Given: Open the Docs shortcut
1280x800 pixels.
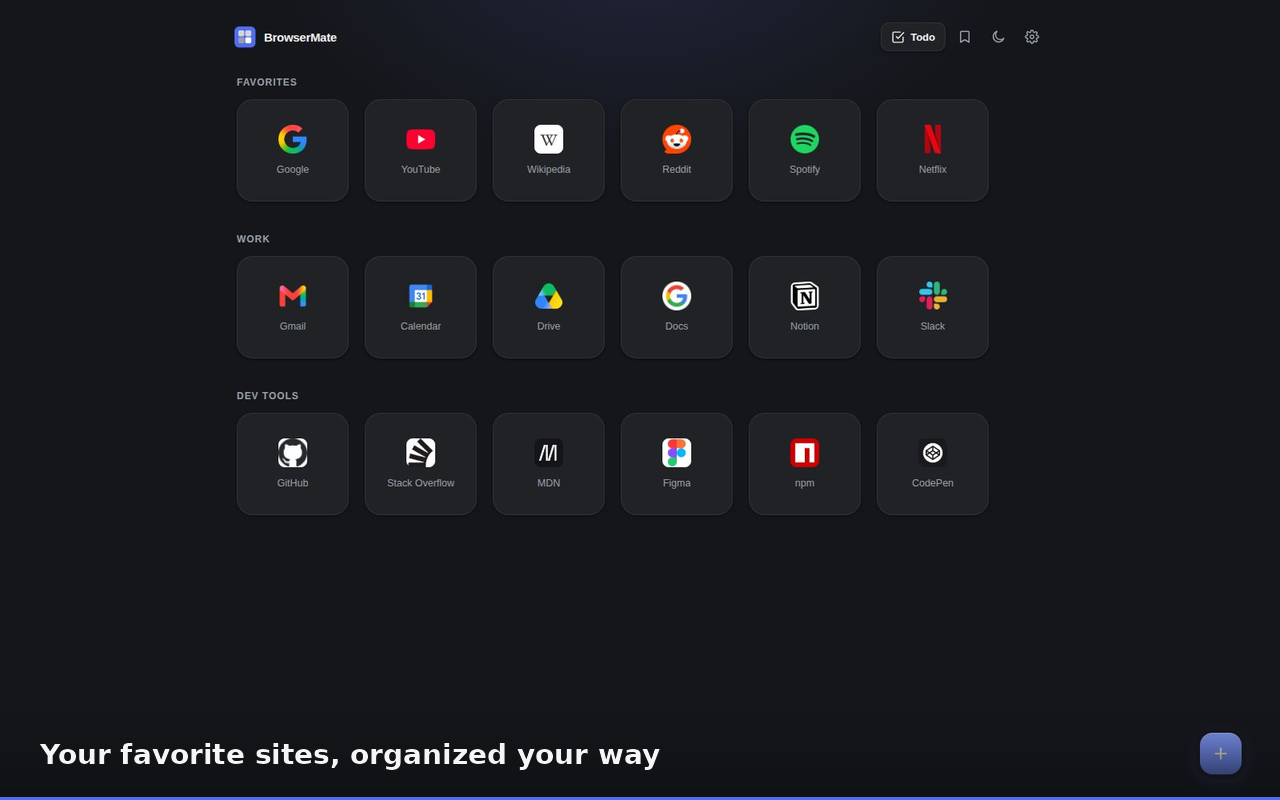Looking at the screenshot, I should coord(676,307).
